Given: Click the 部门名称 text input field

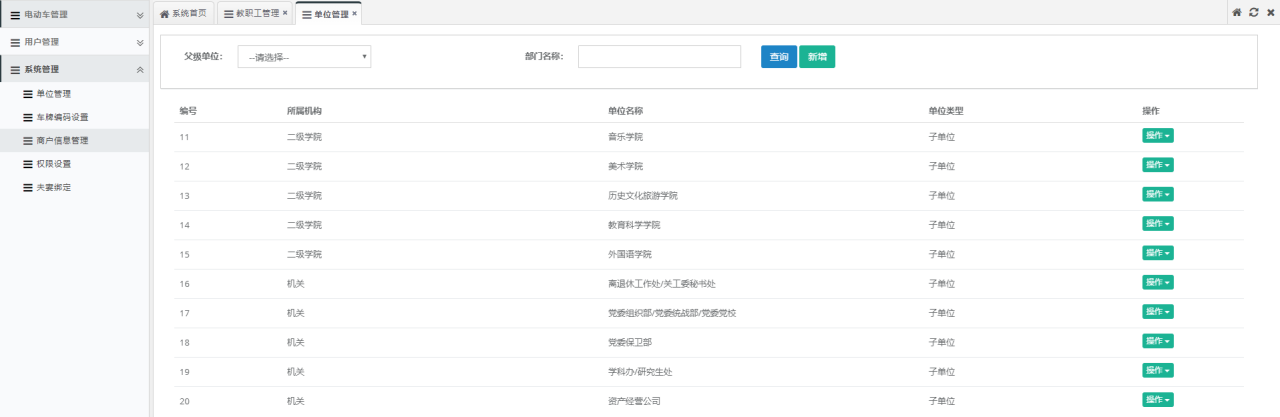Looking at the screenshot, I should [x=659, y=57].
